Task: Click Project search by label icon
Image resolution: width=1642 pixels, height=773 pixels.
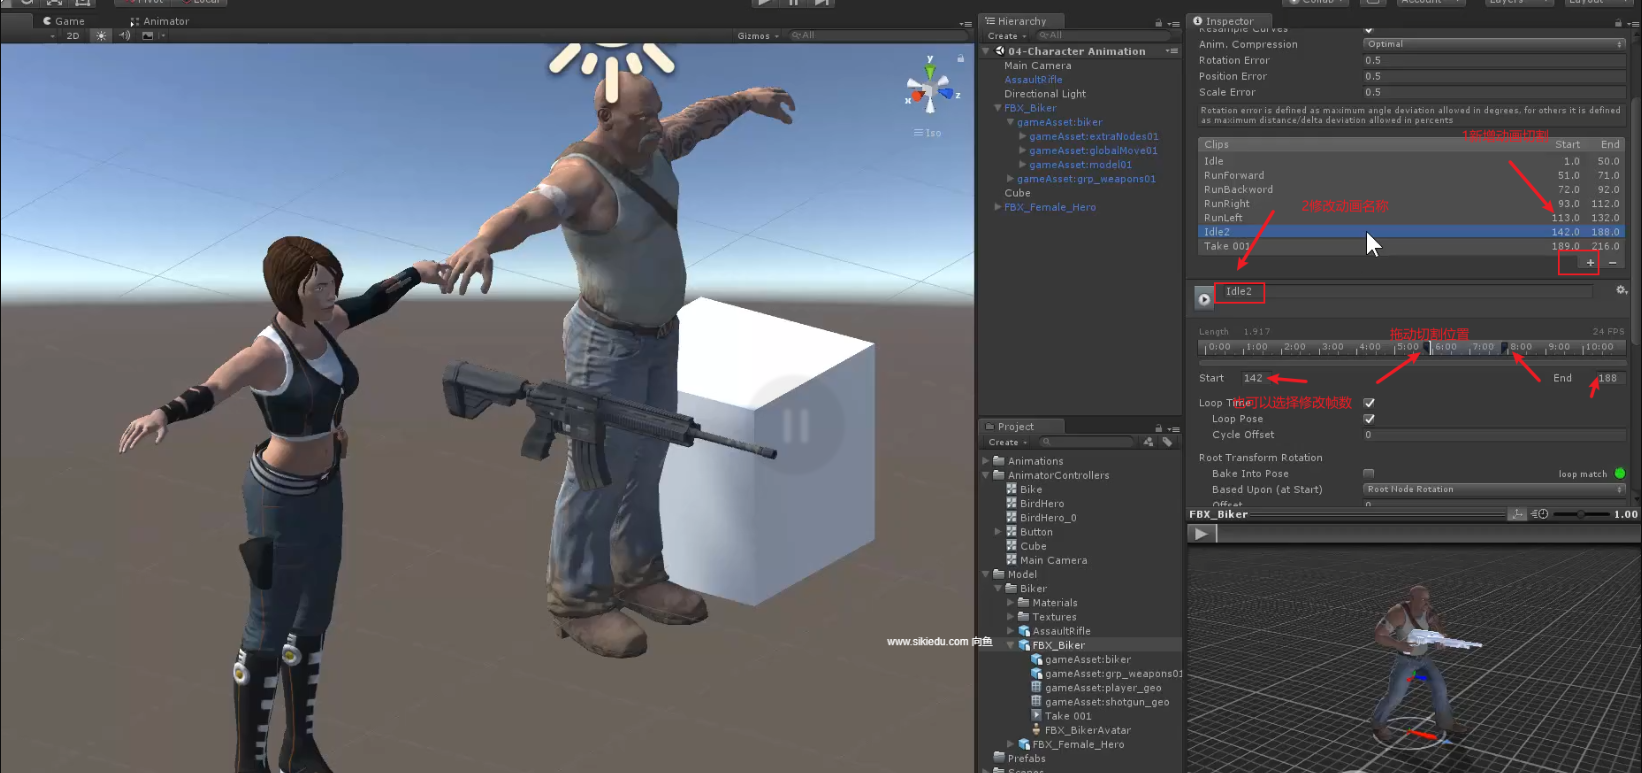Action: tap(1166, 442)
